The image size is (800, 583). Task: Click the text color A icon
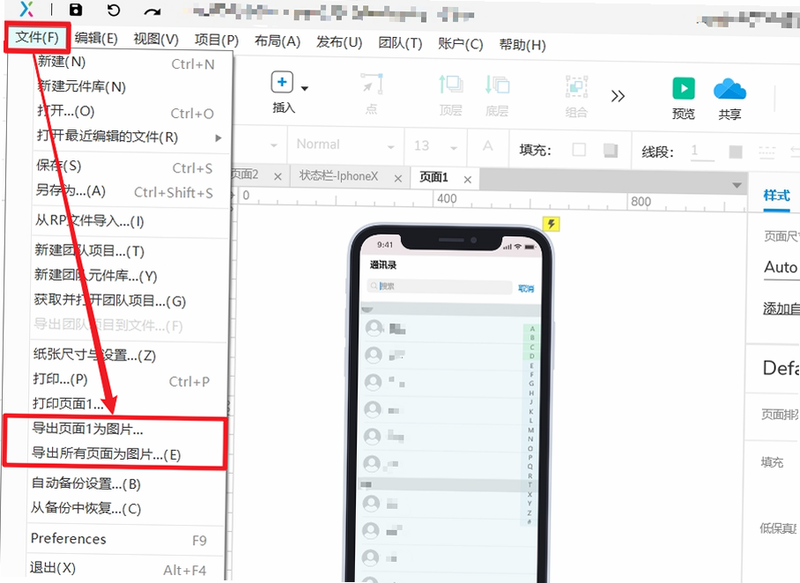[488, 147]
